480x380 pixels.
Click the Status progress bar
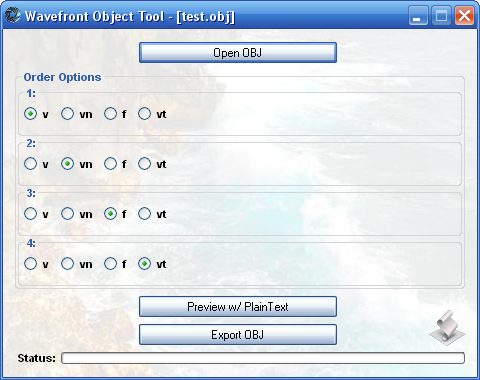(263, 358)
